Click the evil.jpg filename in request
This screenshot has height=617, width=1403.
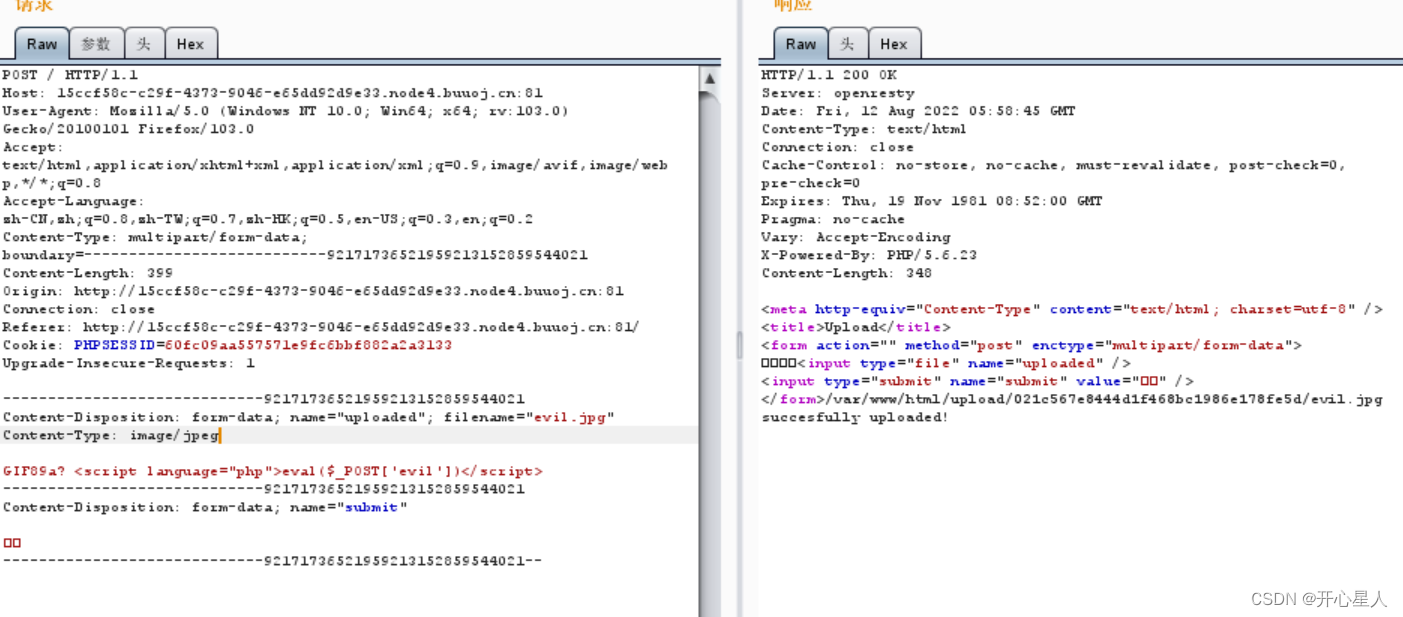pos(570,417)
